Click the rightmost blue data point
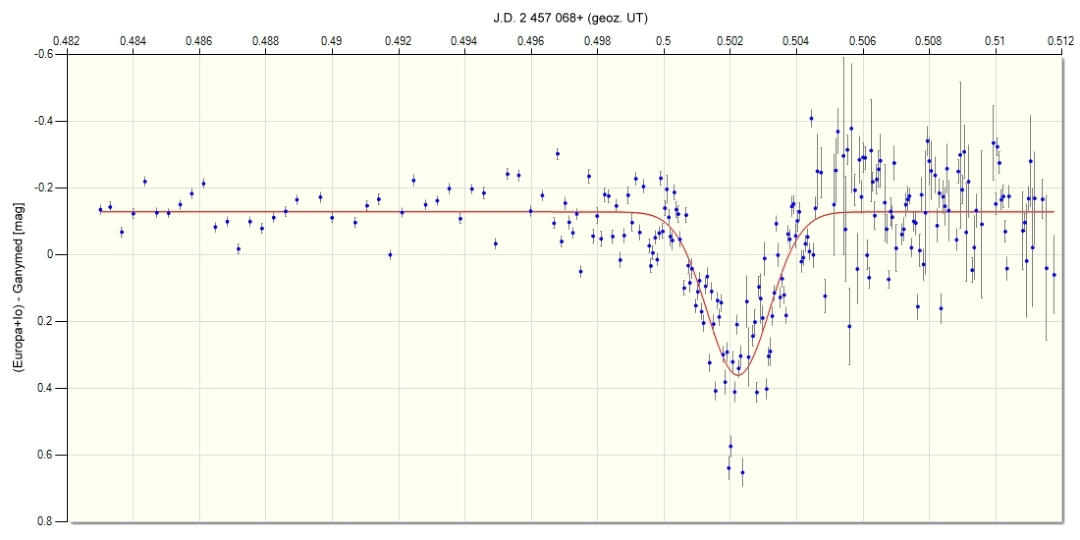The image size is (1080, 540). 1053,275
